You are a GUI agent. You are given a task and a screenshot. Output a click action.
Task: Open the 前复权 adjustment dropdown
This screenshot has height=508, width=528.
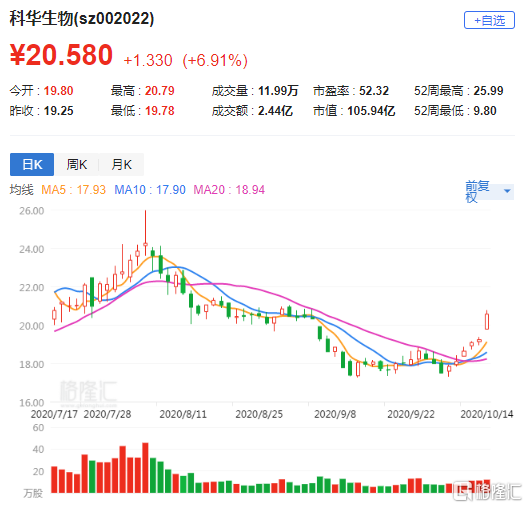[489, 191]
